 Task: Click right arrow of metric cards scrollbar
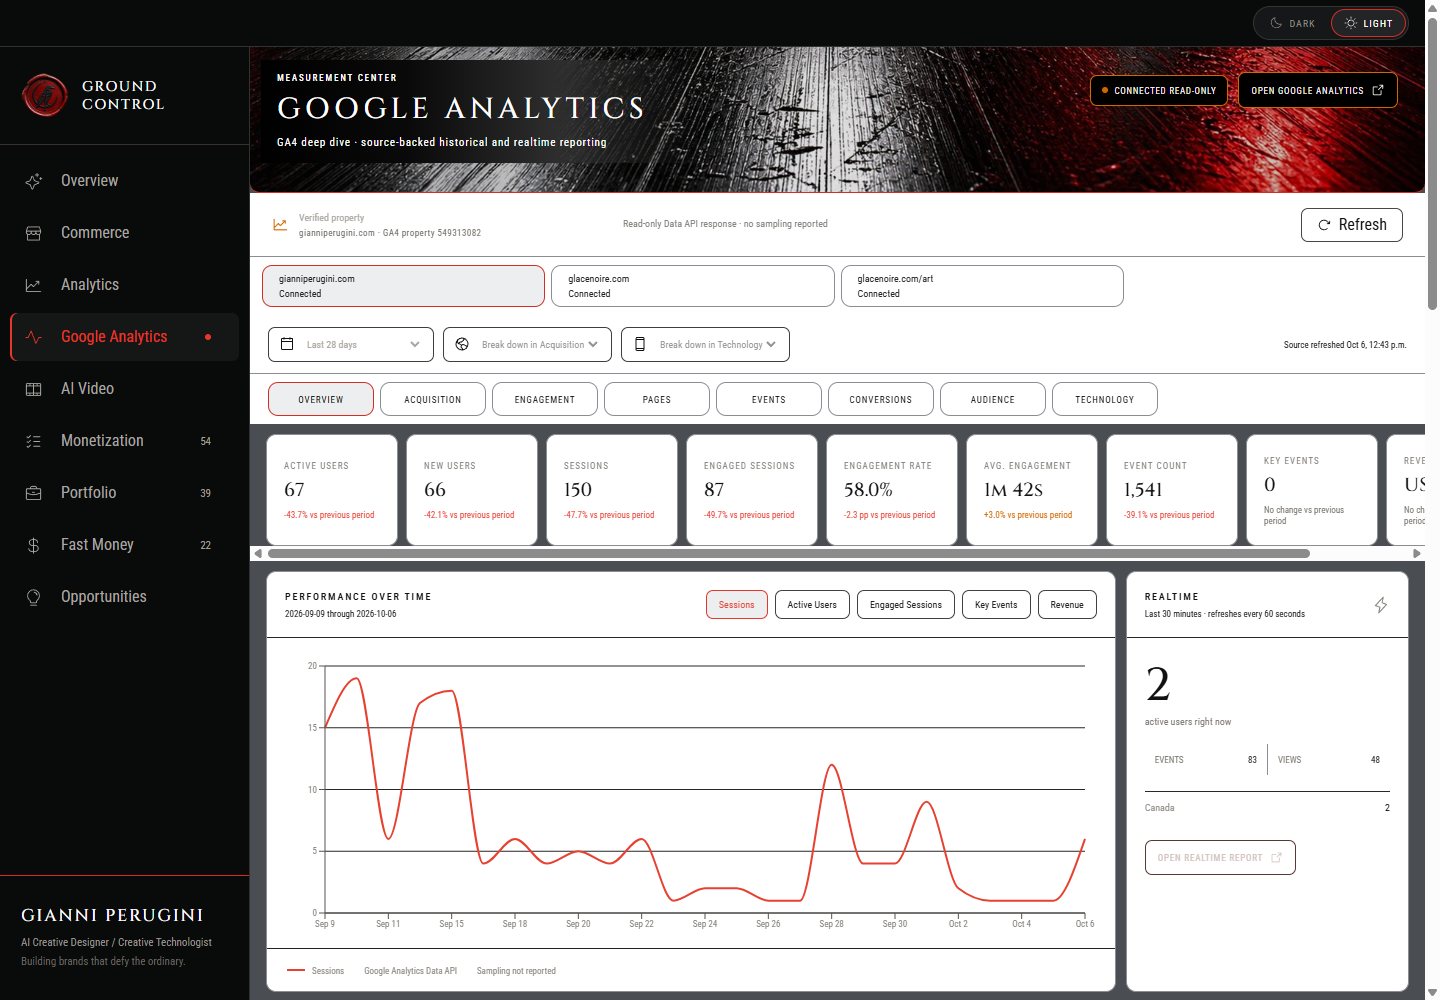tap(1416, 553)
